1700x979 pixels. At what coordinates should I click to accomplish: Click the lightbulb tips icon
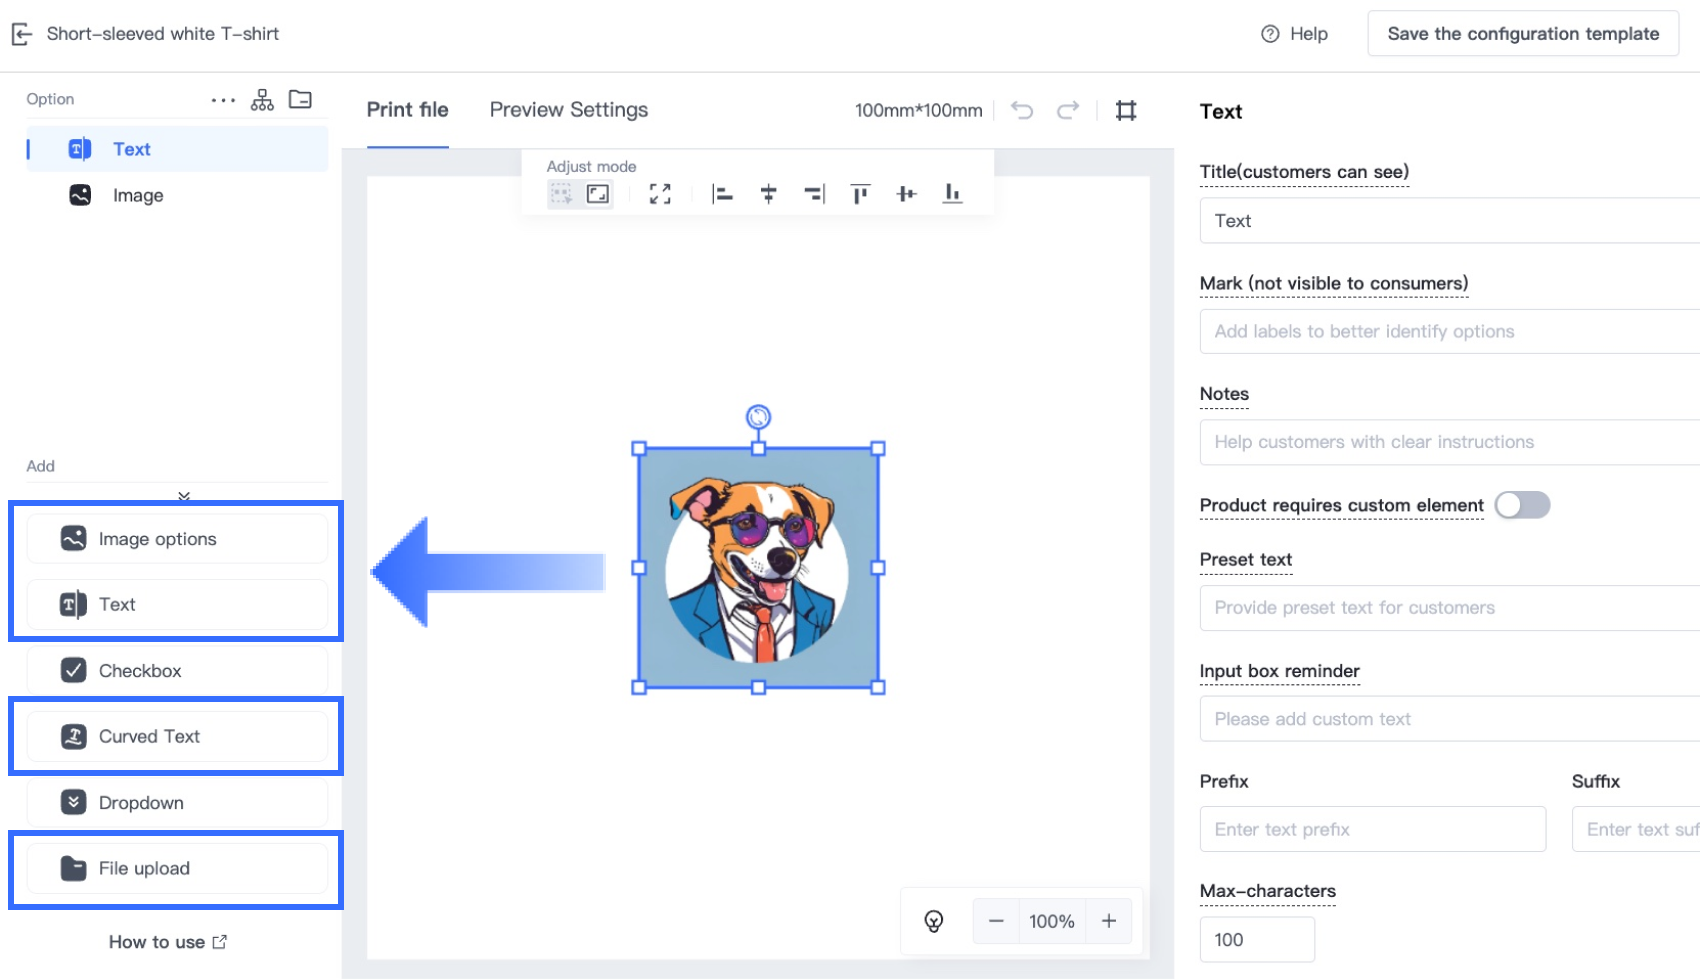coord(934,921)
